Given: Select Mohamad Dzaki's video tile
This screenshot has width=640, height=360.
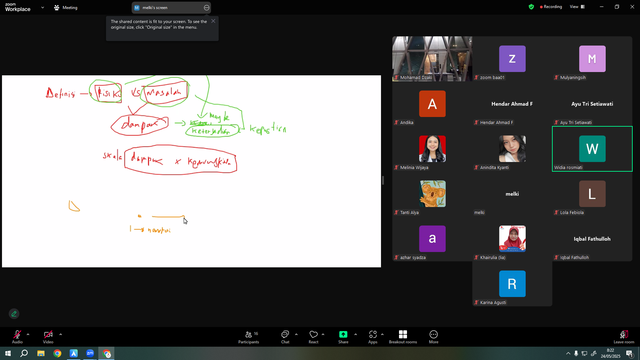Looking at the screenshot, I should [432, 59].
